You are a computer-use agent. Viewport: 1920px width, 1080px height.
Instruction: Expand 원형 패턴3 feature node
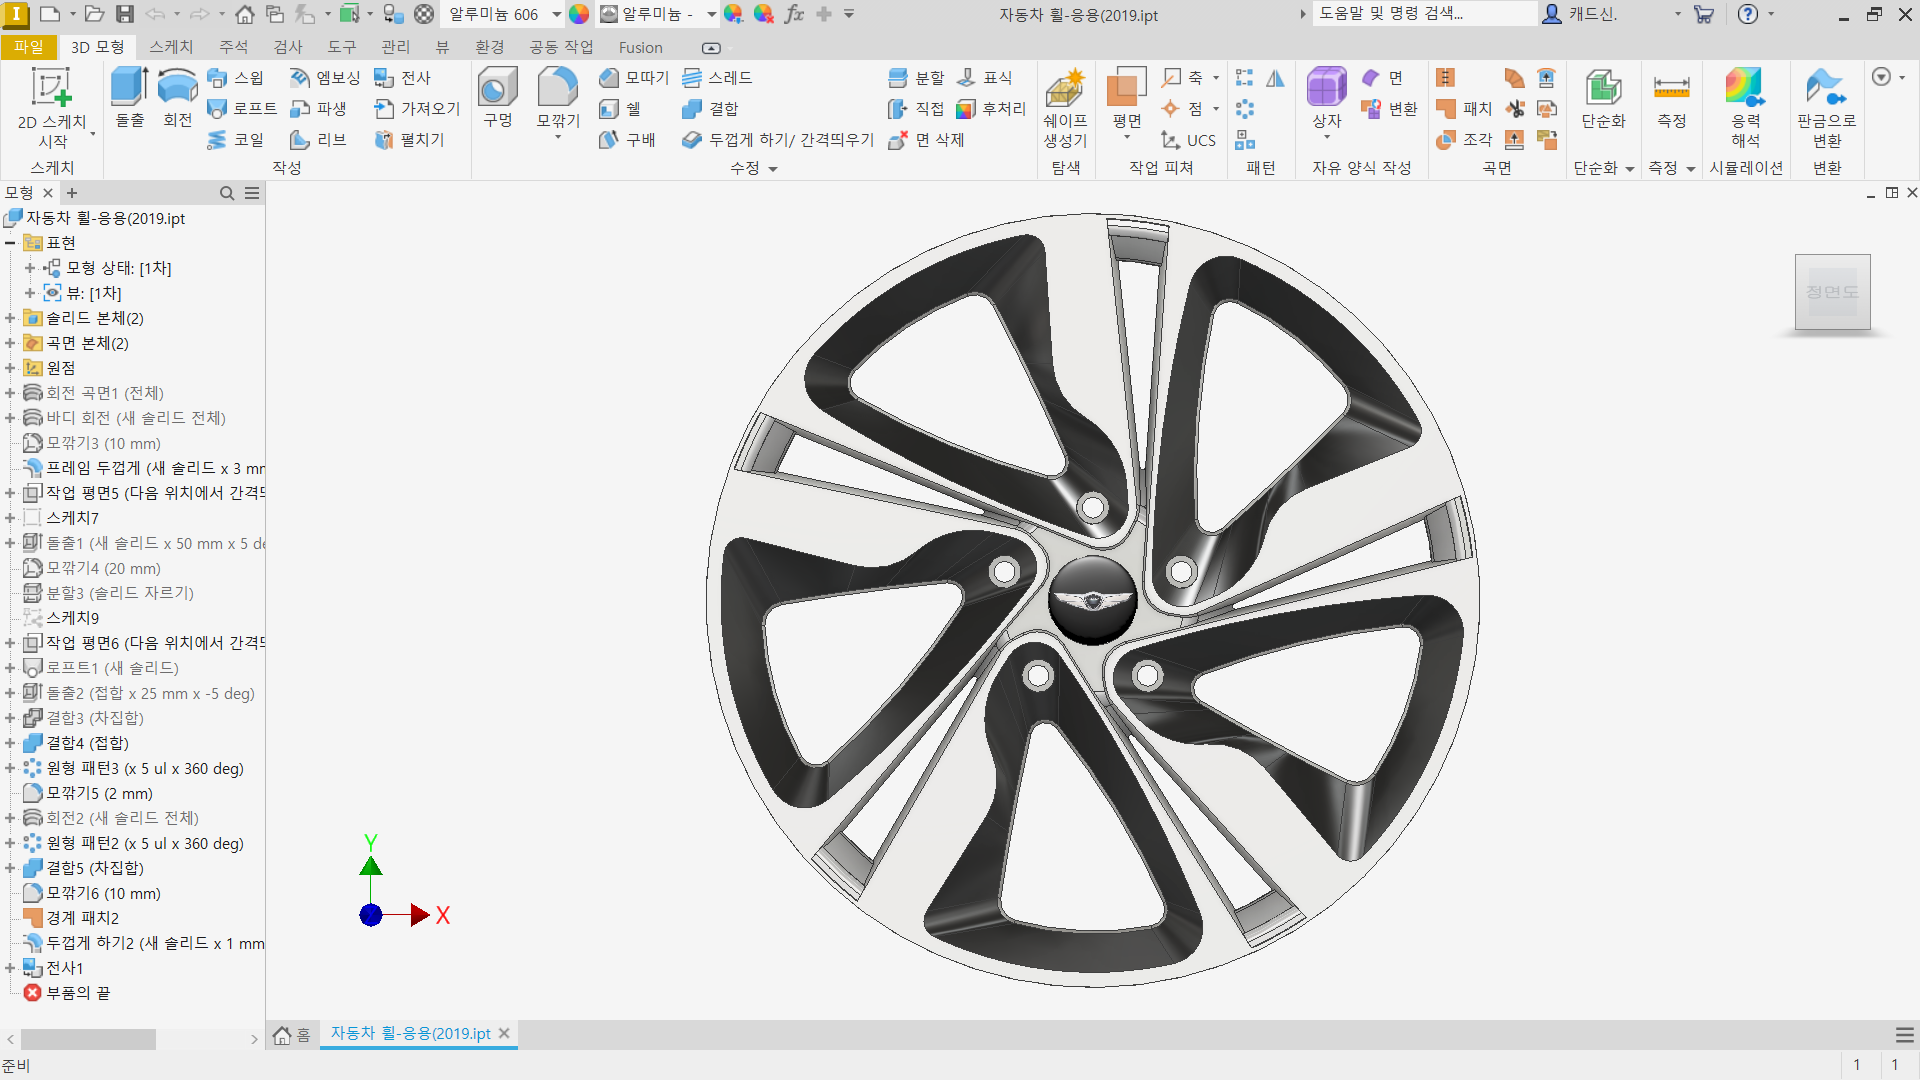10,768
